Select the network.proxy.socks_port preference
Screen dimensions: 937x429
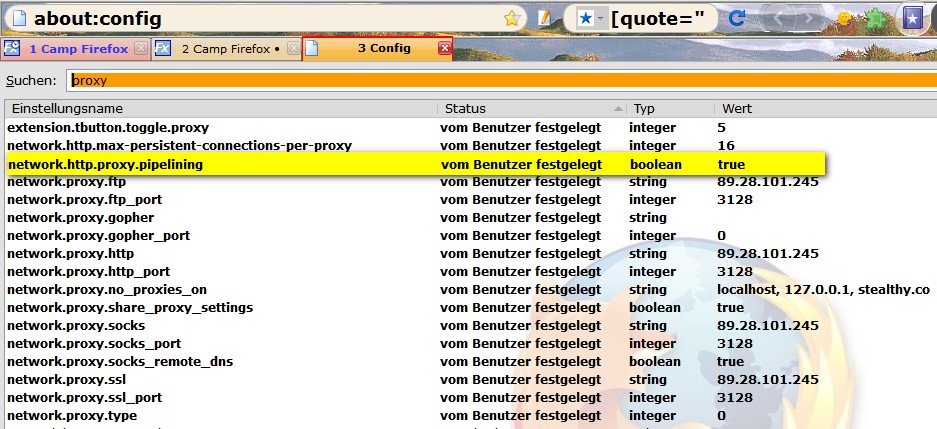click(x=94, y=344)
